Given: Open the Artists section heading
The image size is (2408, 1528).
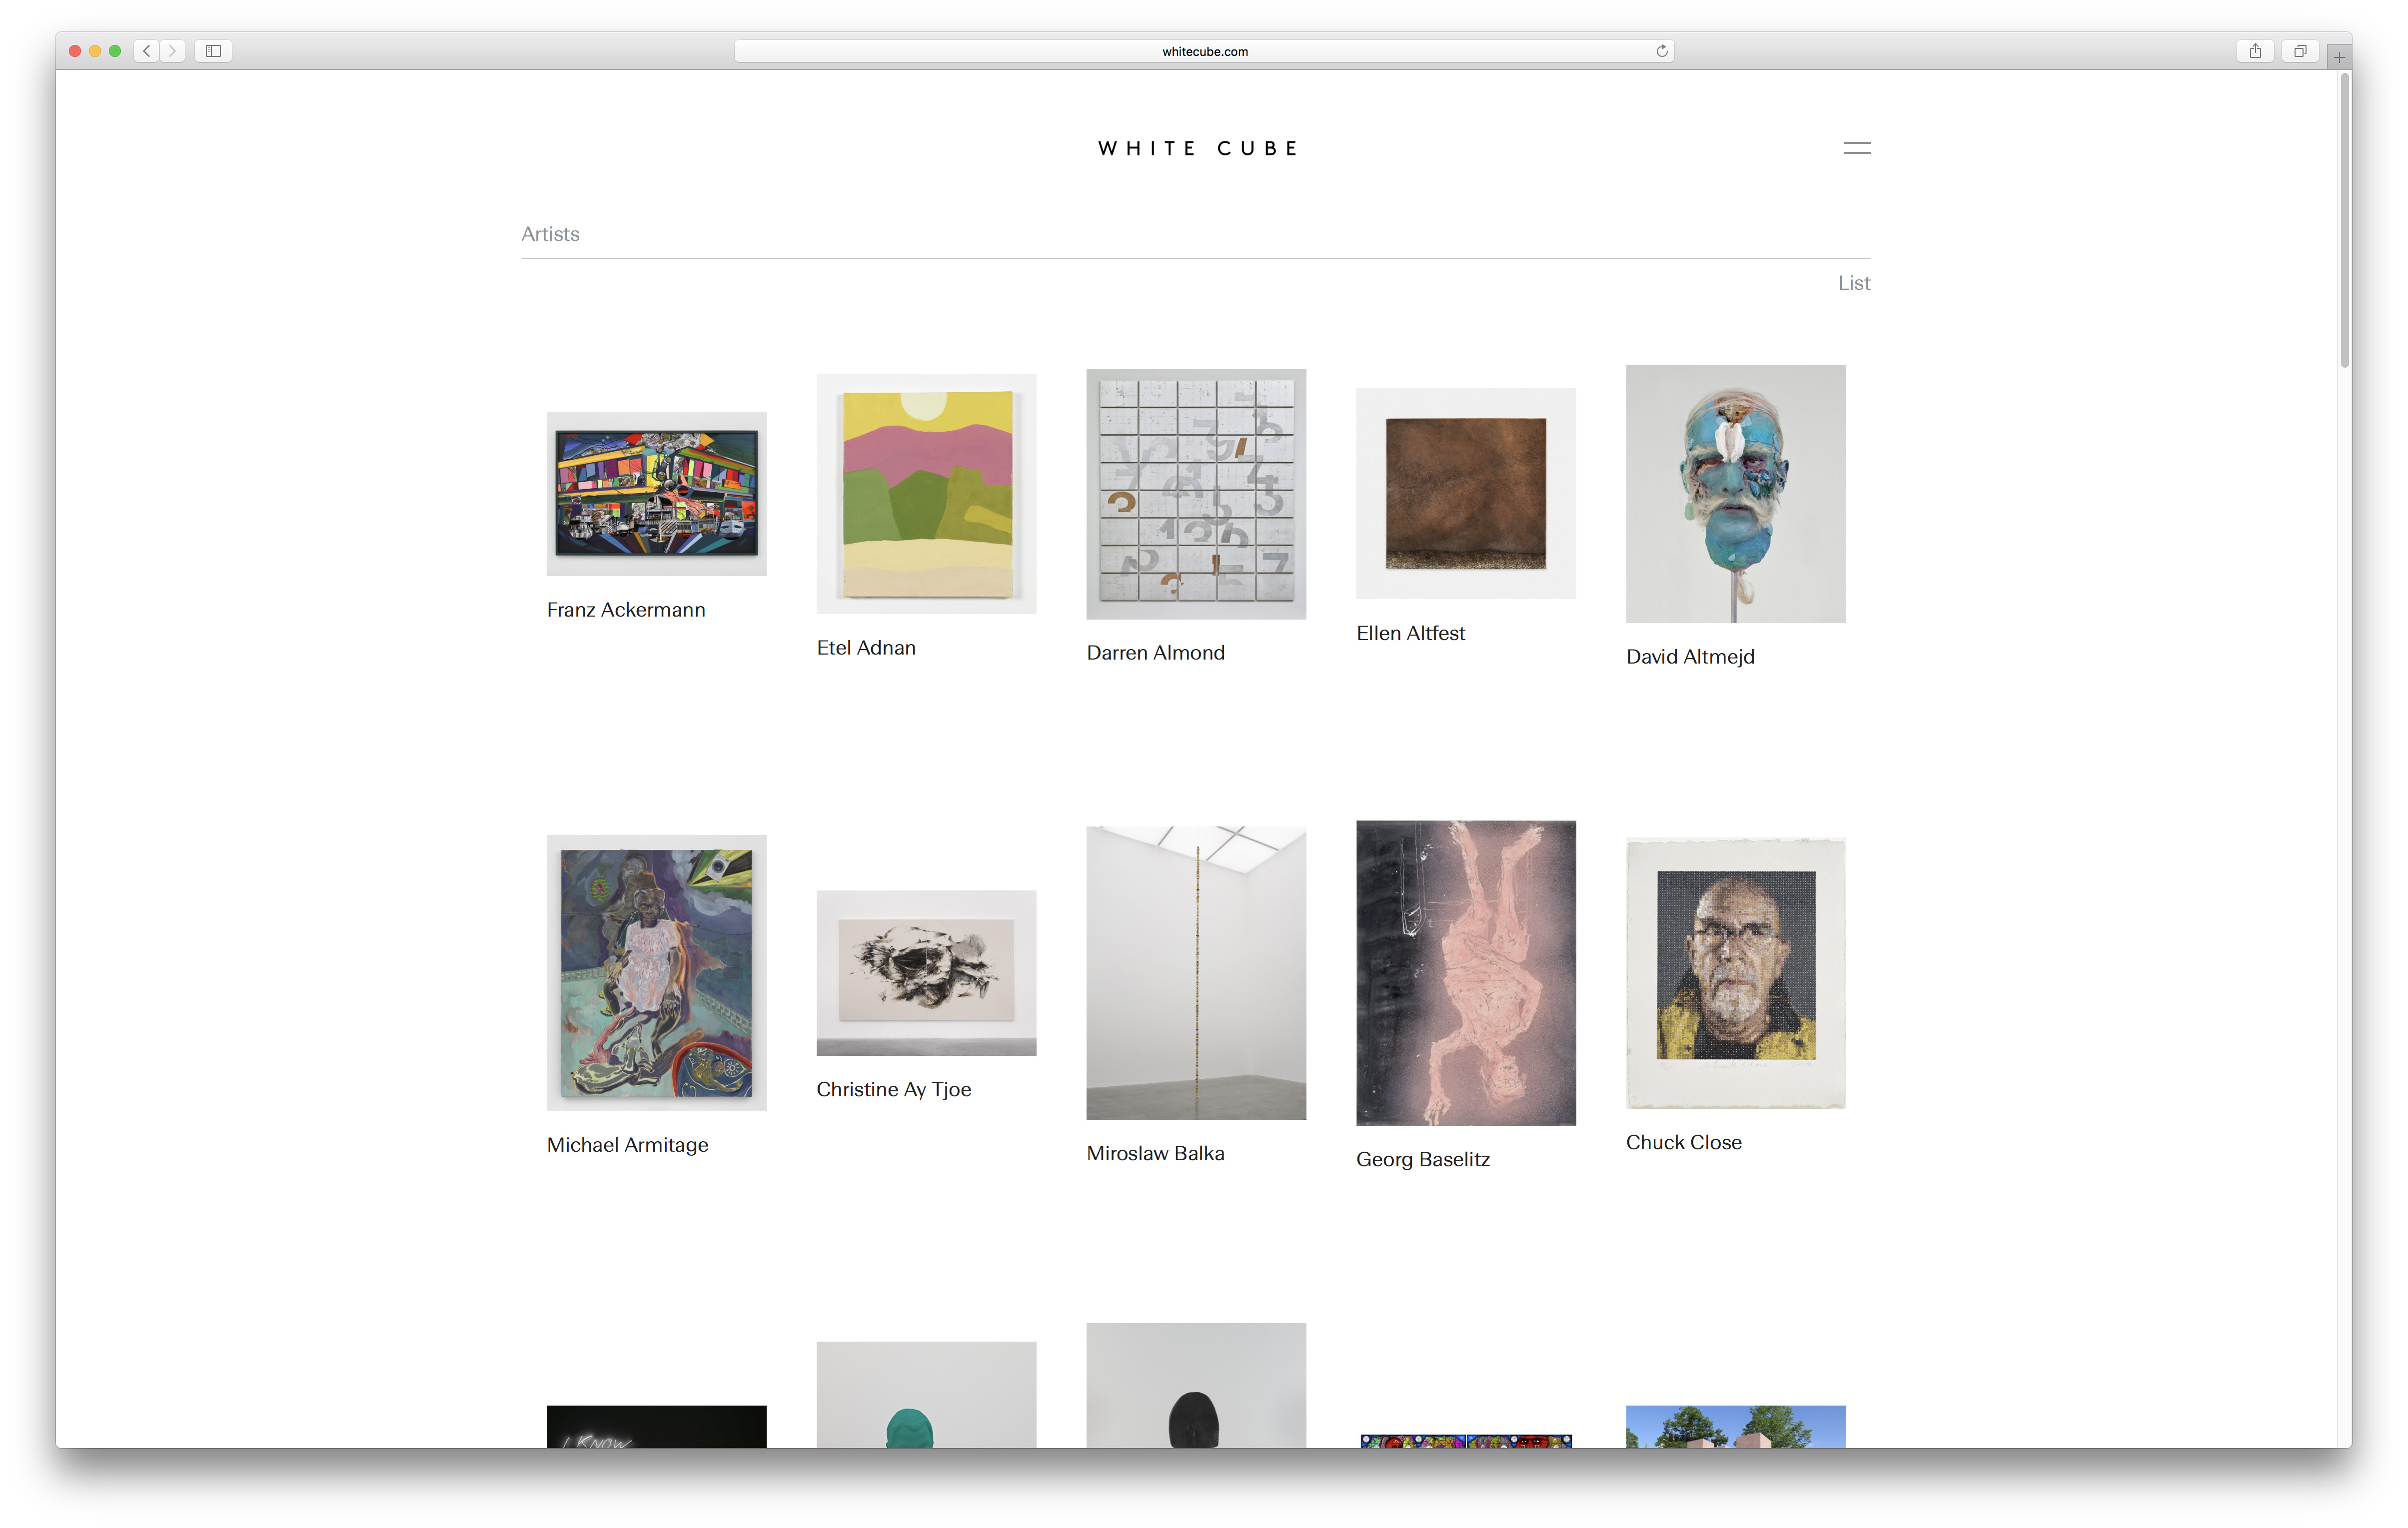Looking at the screenshot, I should [x=550, y=234].
